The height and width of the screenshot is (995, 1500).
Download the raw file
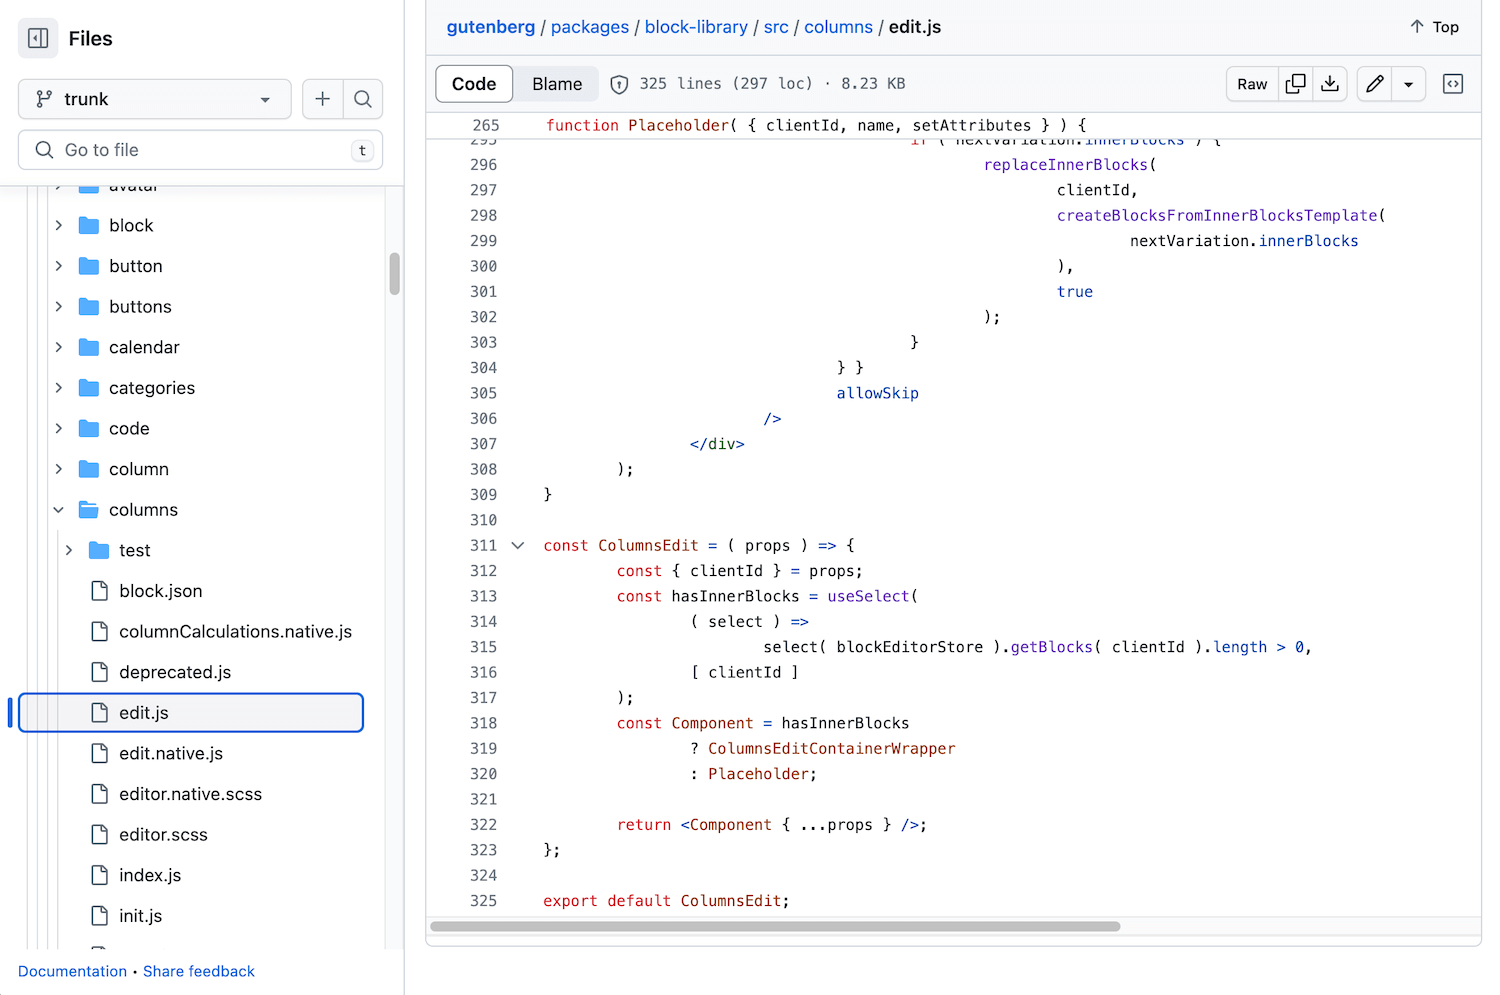tap(1330, 84)
